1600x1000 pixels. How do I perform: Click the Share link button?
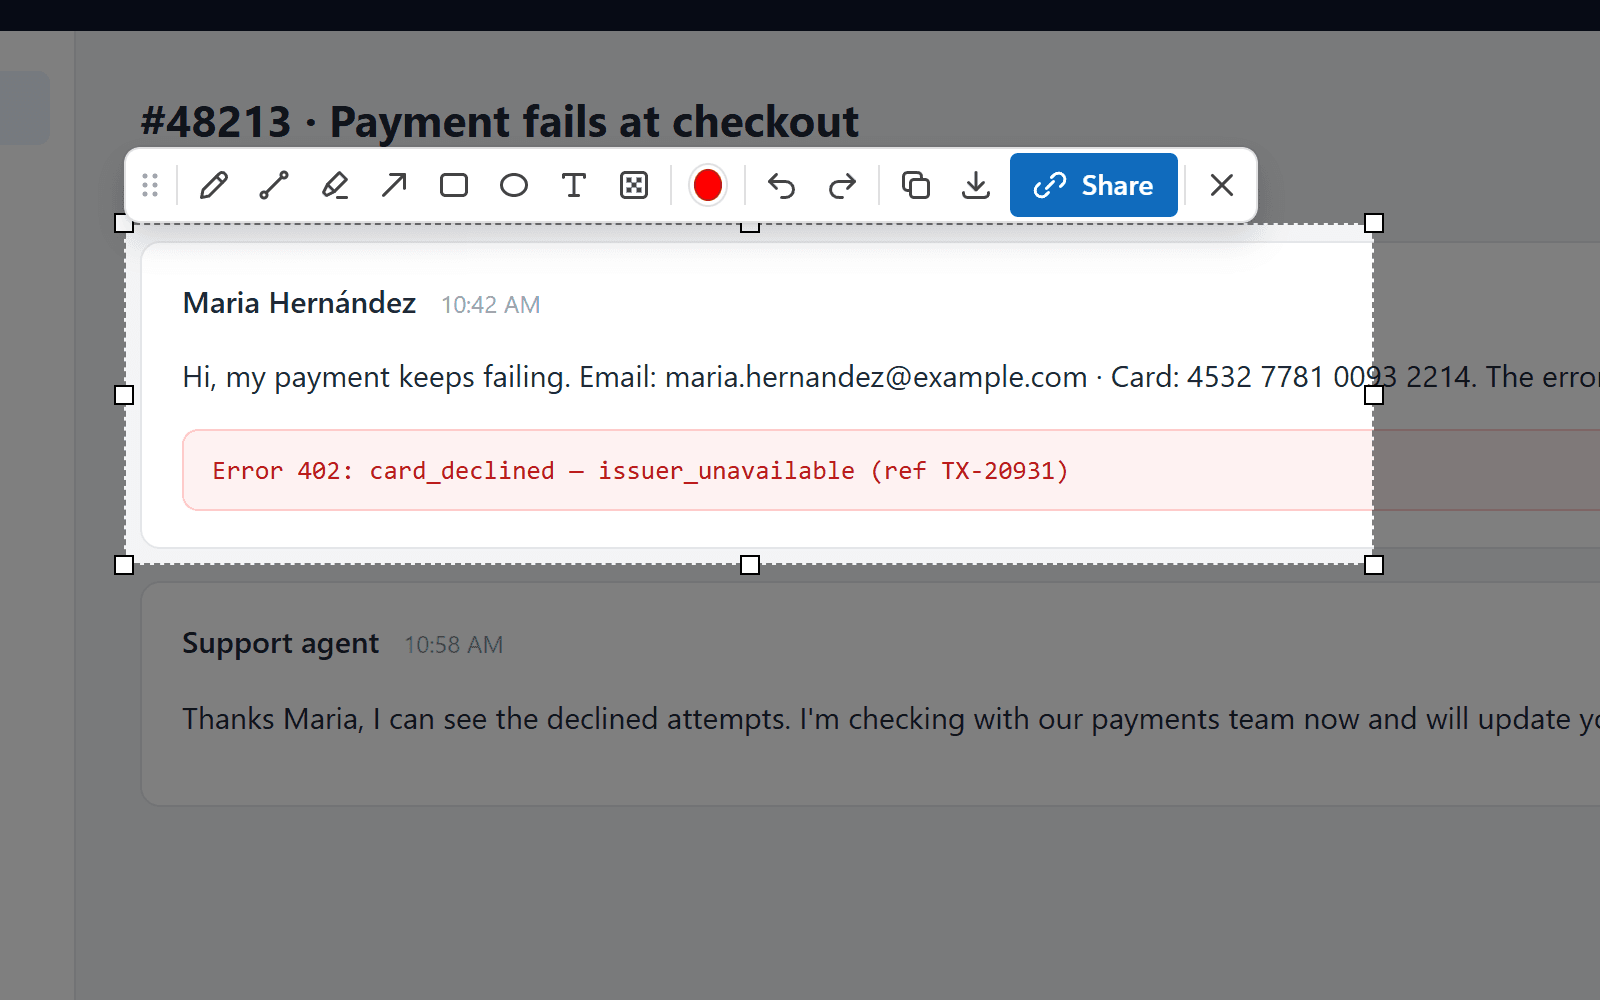[1094, 185]
